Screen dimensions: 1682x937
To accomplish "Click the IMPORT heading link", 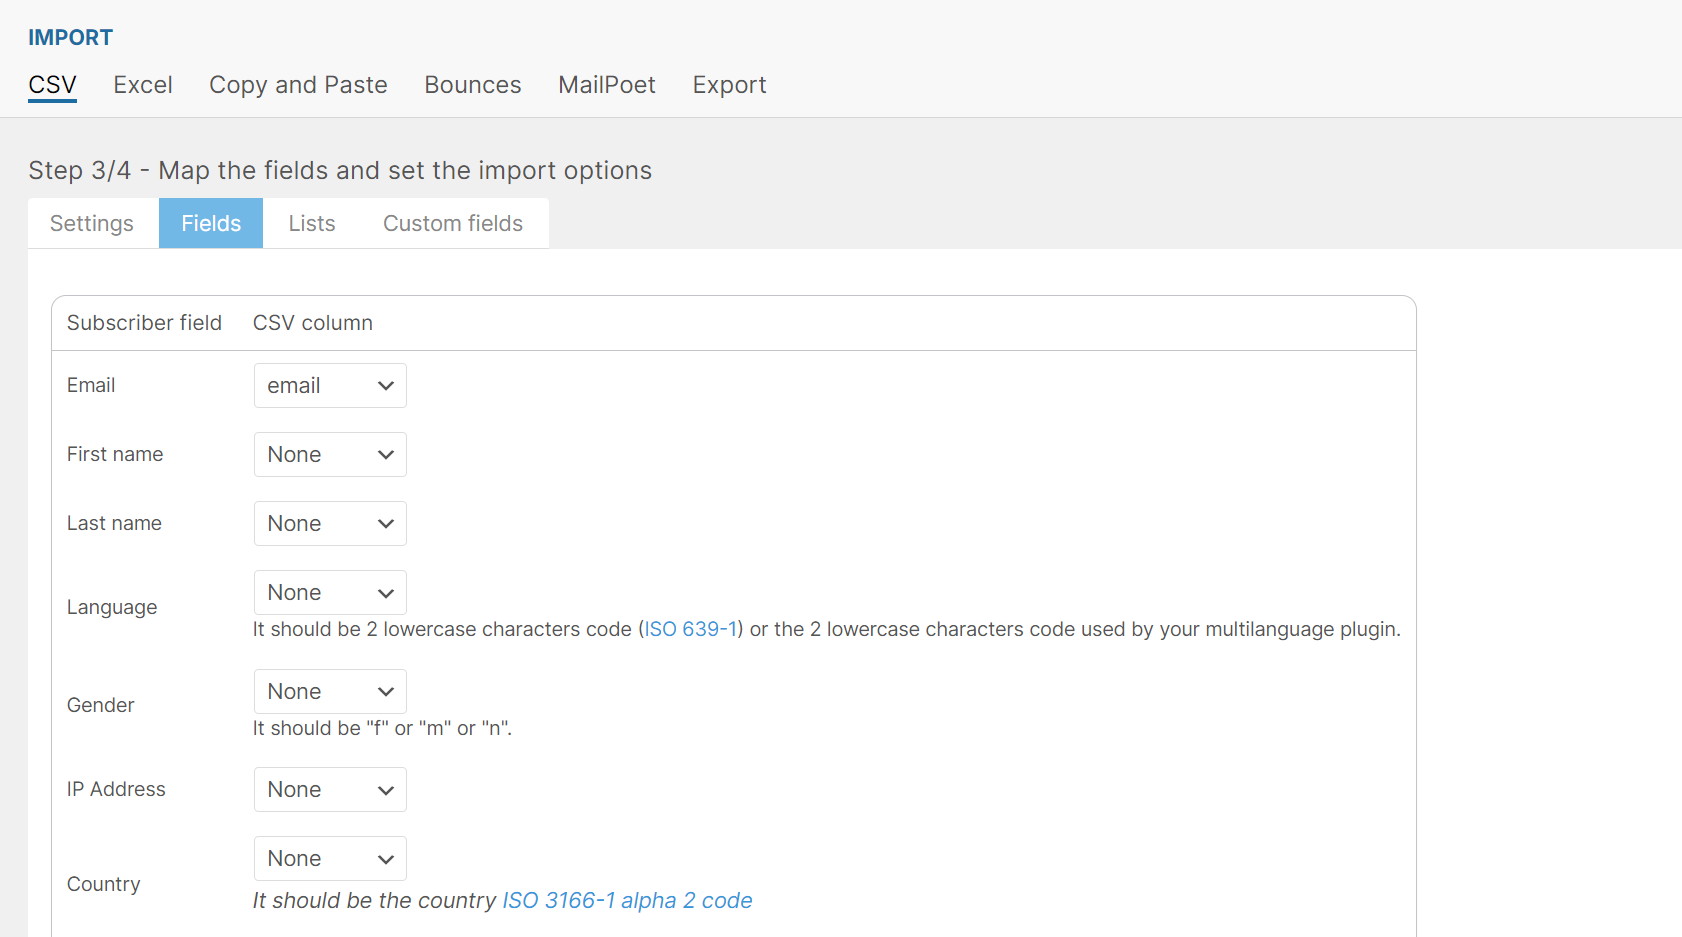I will coord(70,37).
